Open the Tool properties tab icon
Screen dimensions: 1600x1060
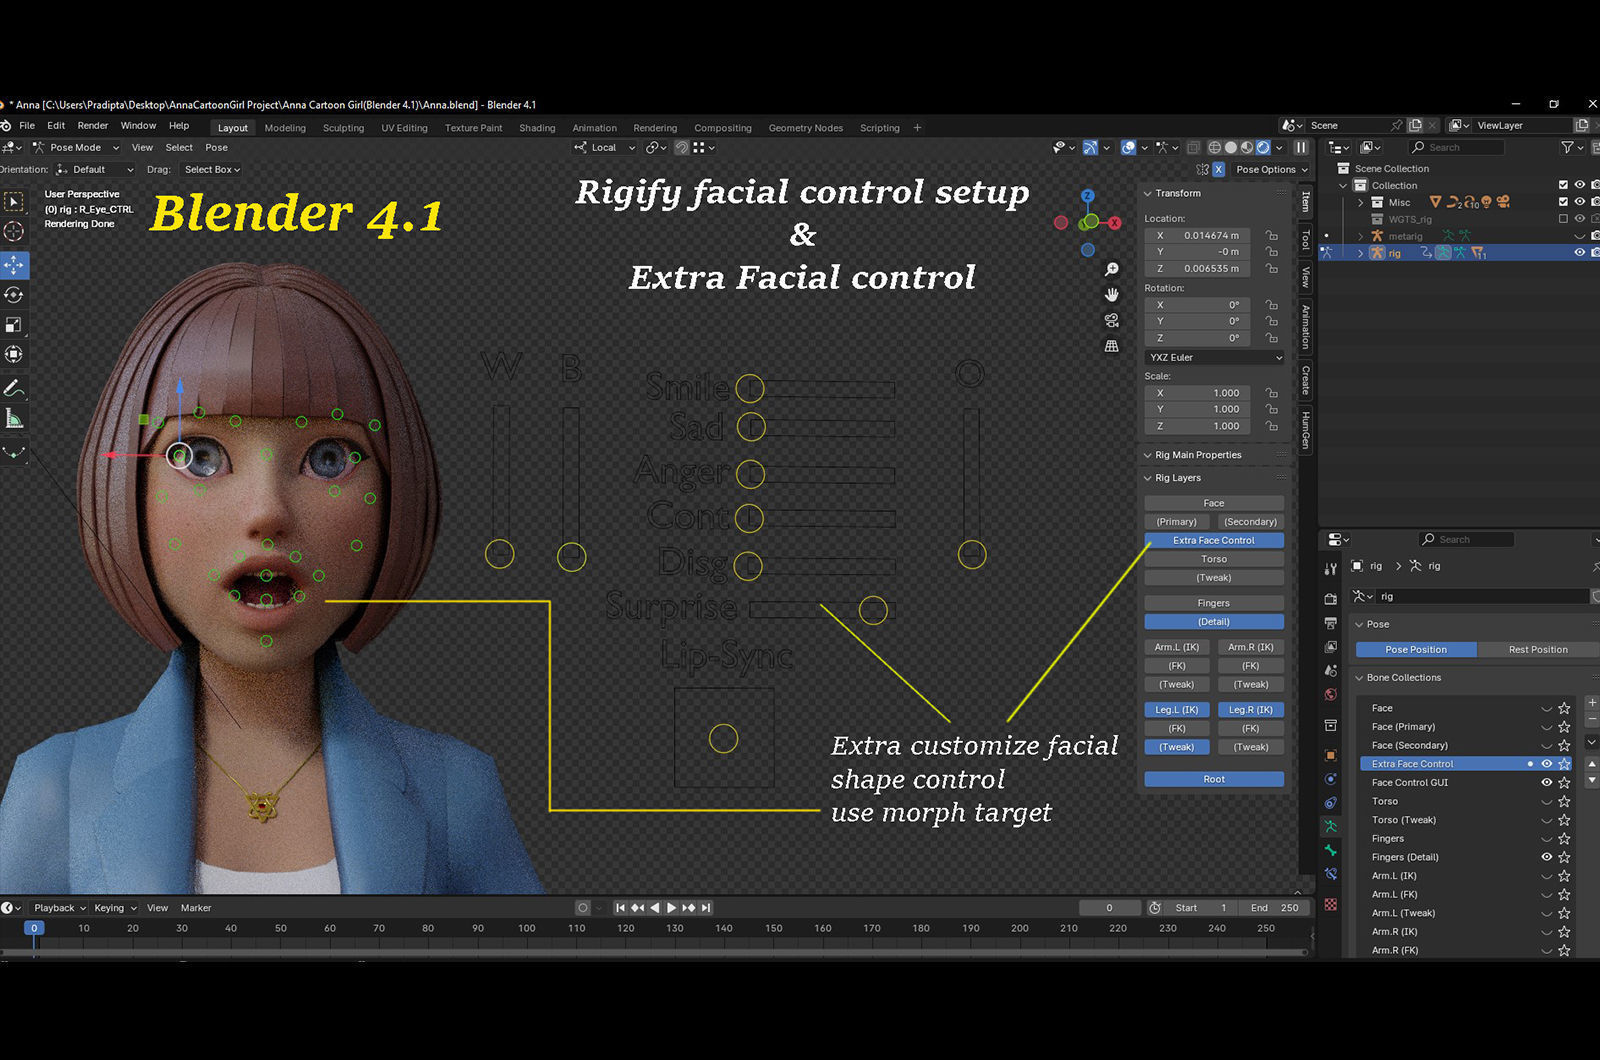pyautogui.click(x=1330, y=569)
